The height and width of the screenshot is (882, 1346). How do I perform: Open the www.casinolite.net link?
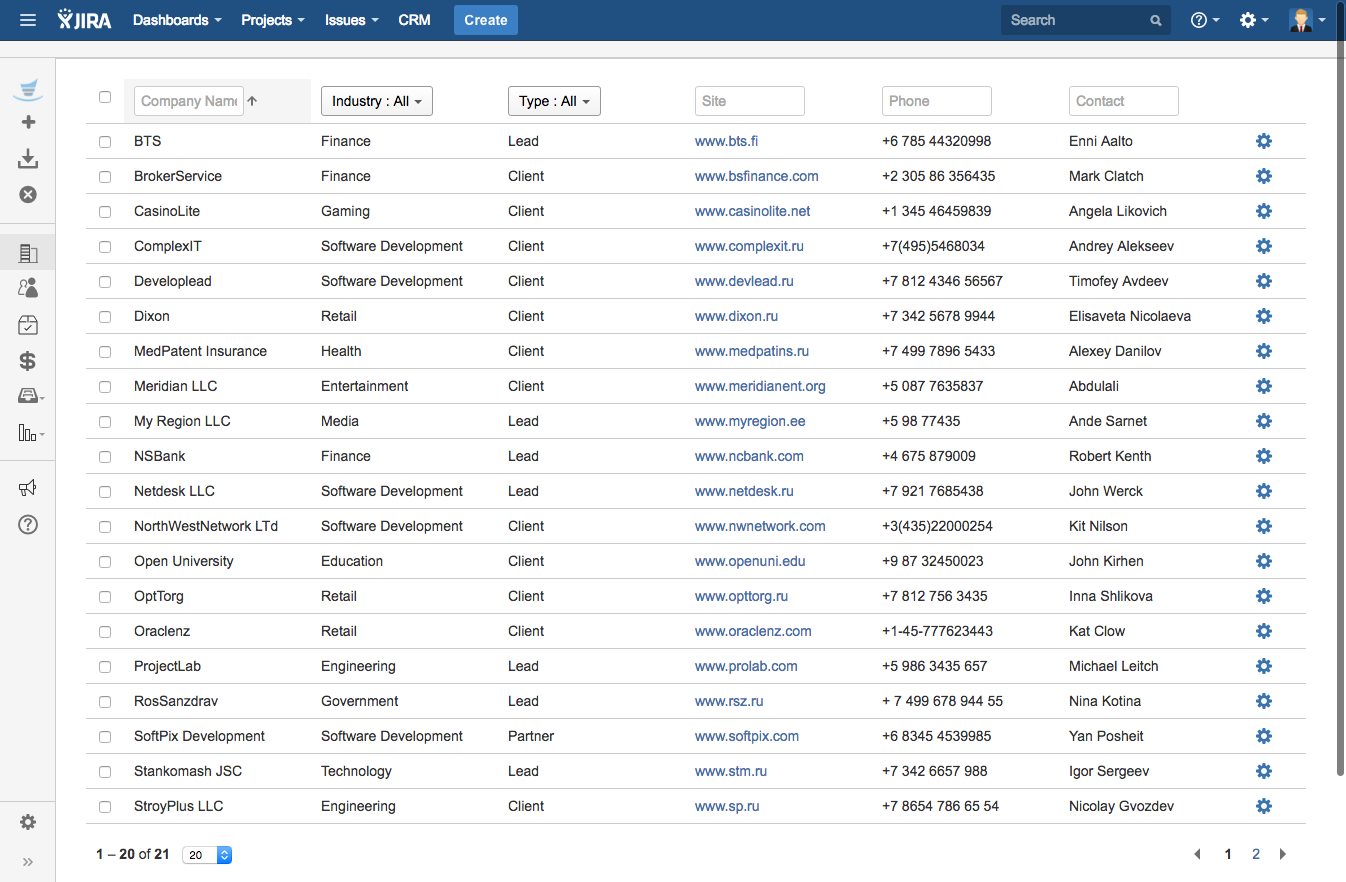[x=752, y=211]
